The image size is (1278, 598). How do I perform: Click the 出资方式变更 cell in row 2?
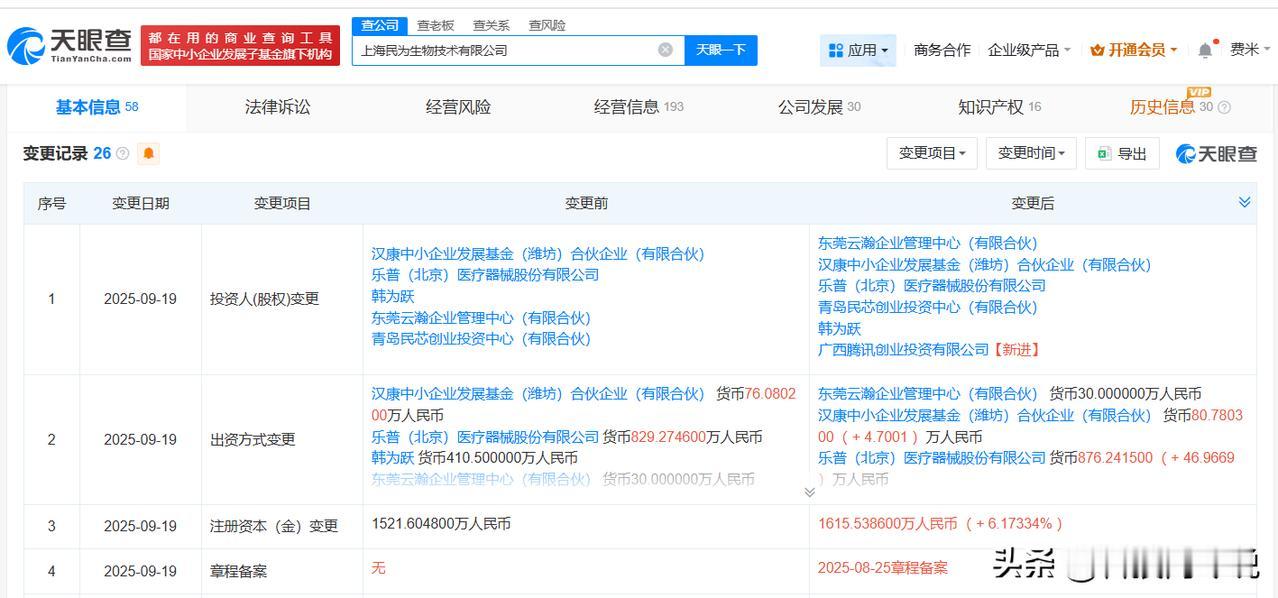coord(252,439)
